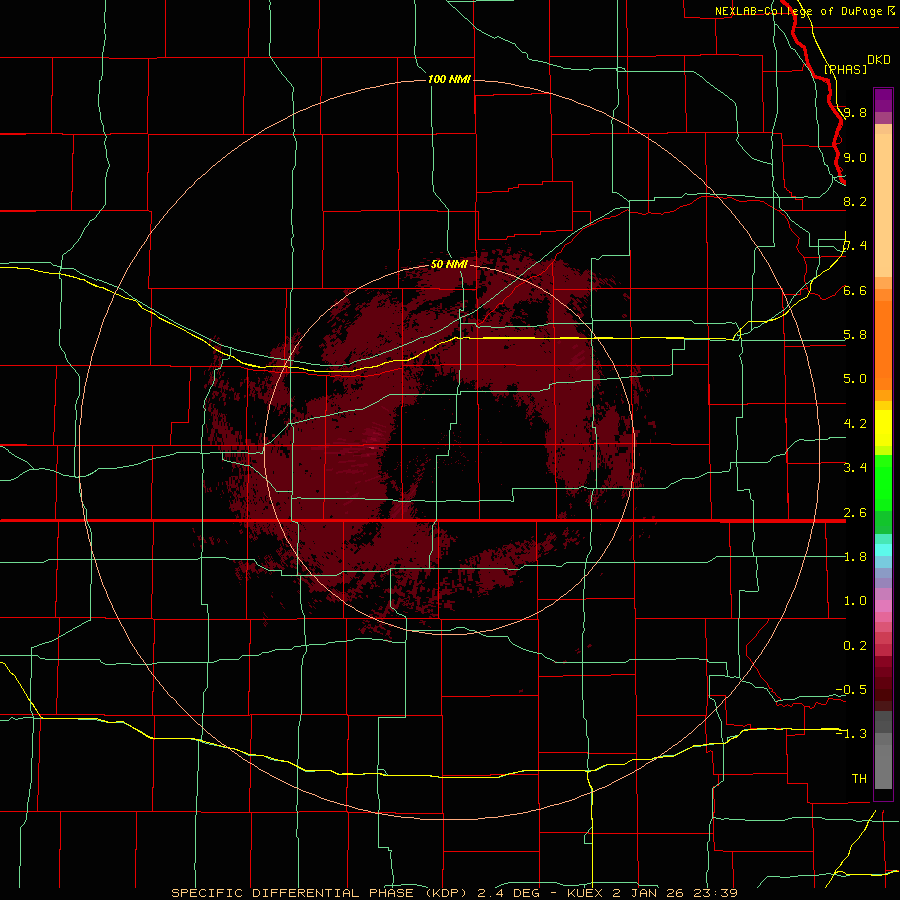900x900 pixels.
Task: Click the 3.4 scale value
Action: (x=855, y=468)
